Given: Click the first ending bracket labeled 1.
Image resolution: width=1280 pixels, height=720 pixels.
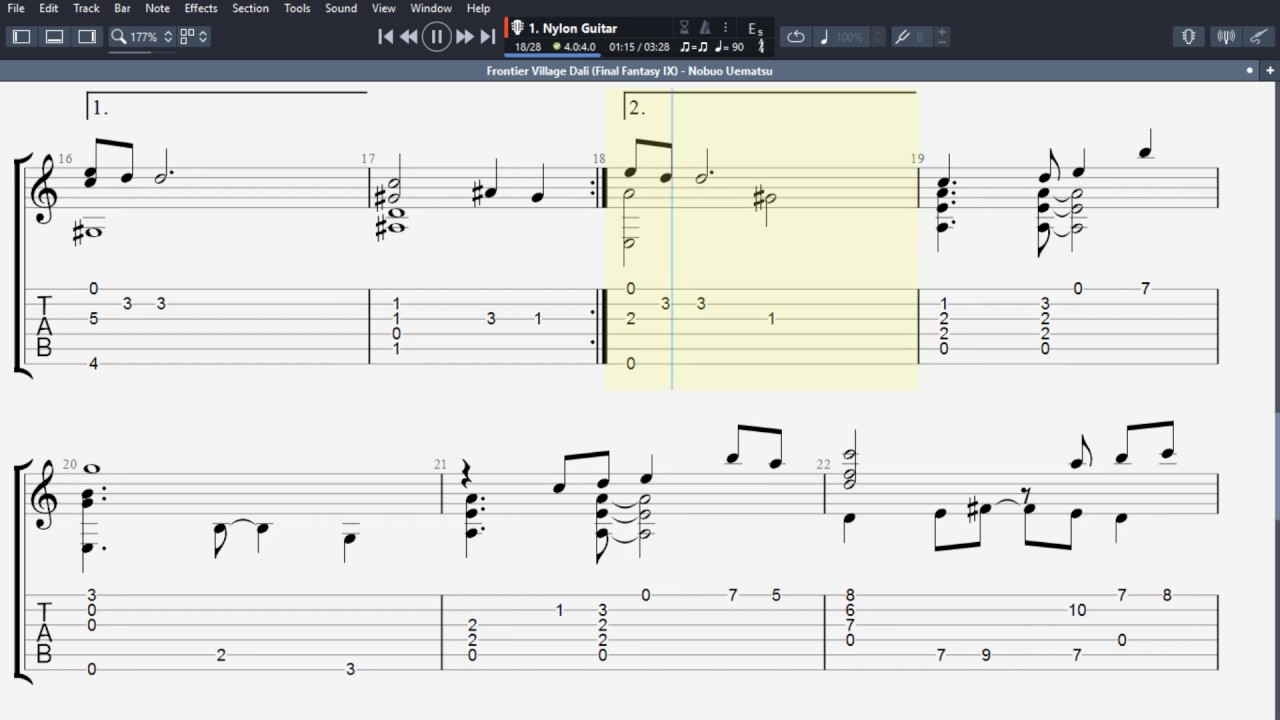Looking at the screenshot, I should (227, 106).
